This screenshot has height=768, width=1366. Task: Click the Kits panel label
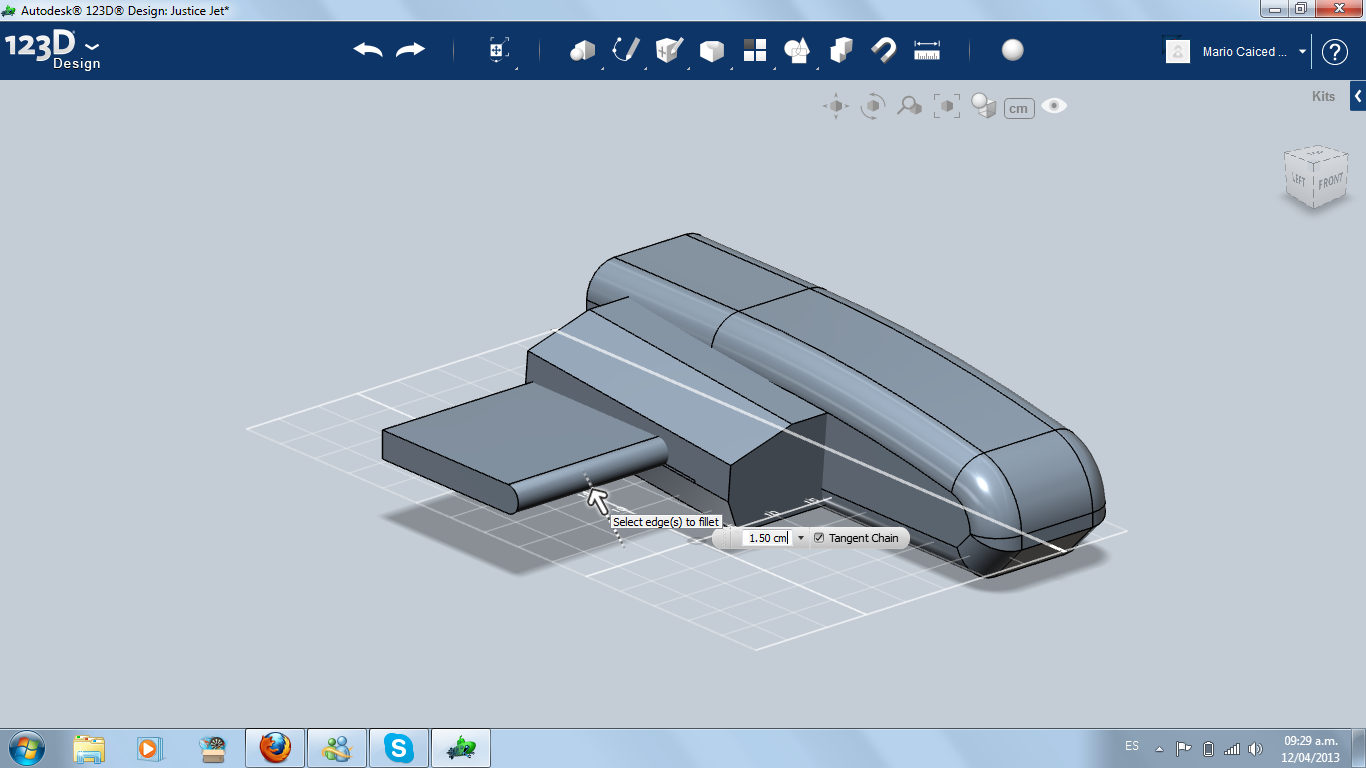[1323, 97]
